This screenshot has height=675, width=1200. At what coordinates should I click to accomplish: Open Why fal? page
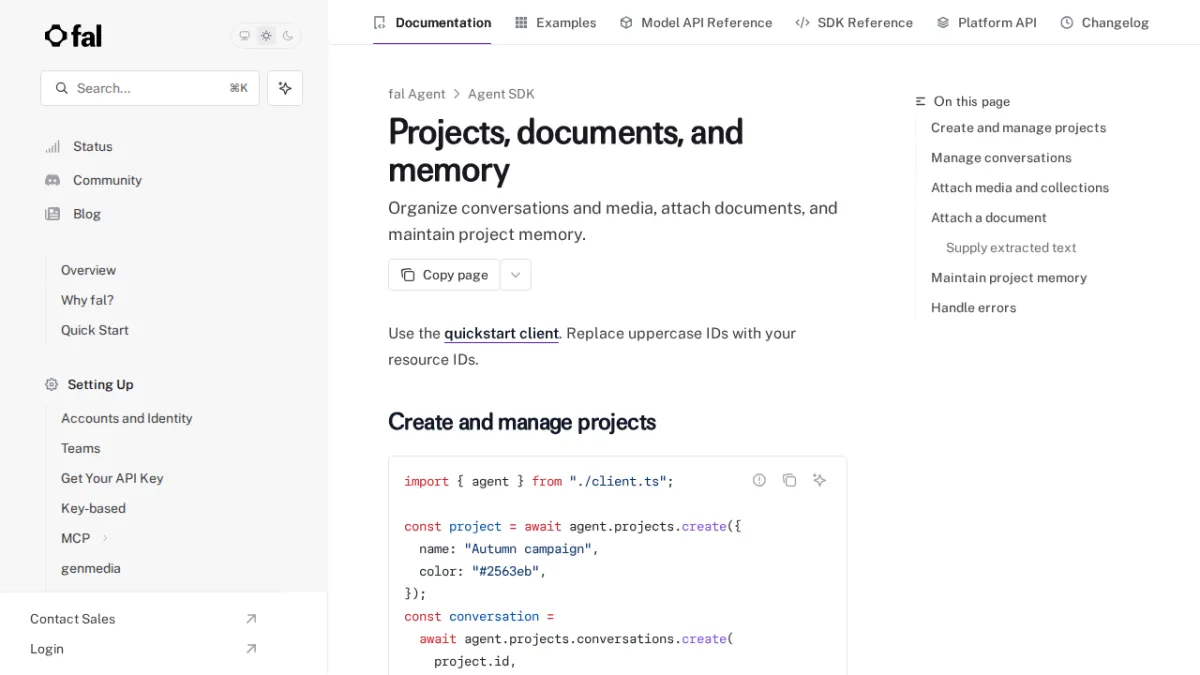point(87,300)
